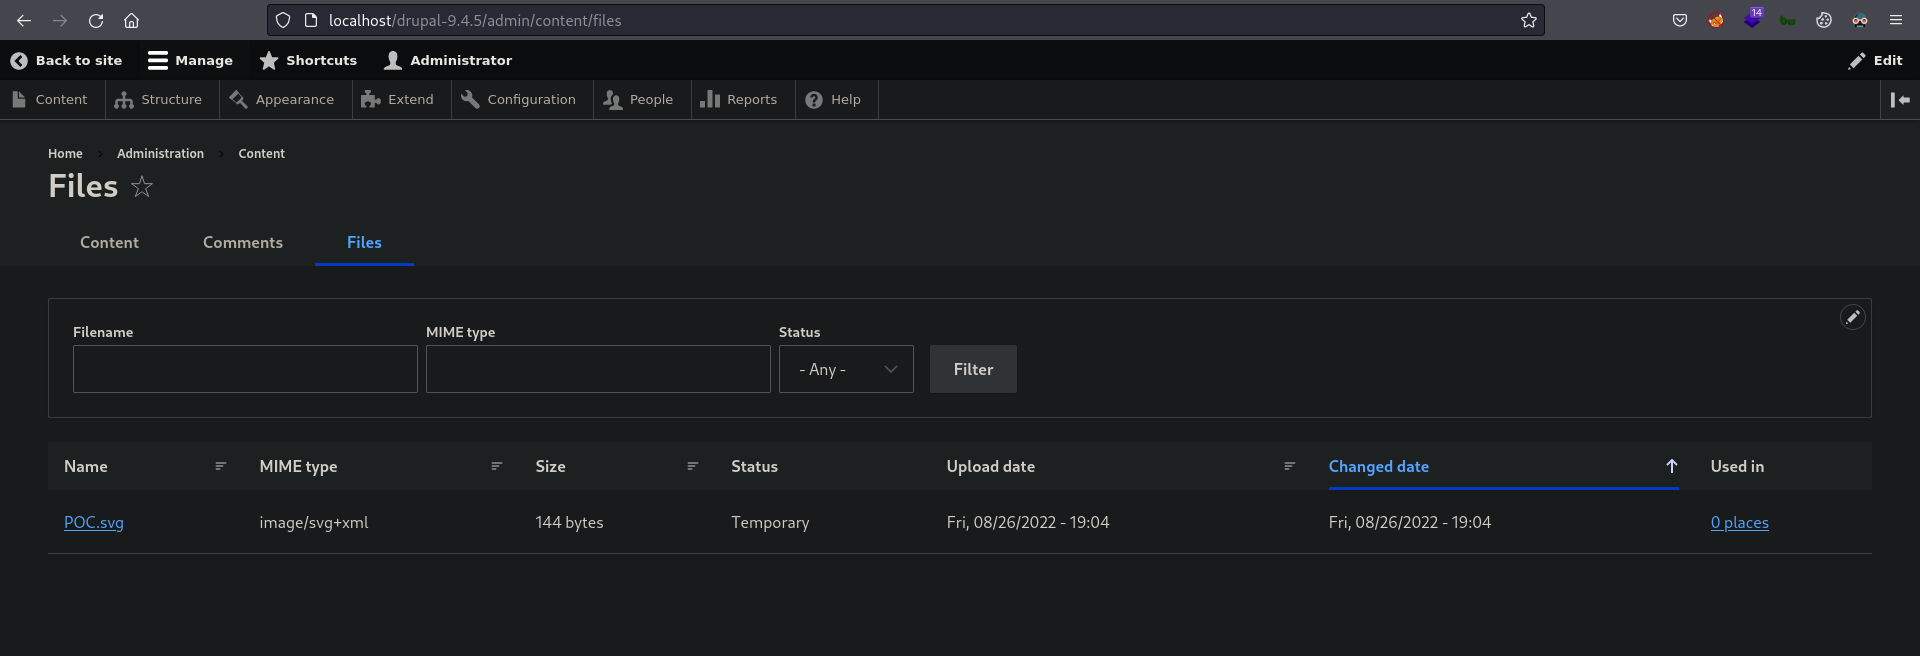The width and height of the screenshot is (1920, 656).
Task: Click the pencil configure icon in filter box
Action: pyautogui.click(x=1852, y=317)
